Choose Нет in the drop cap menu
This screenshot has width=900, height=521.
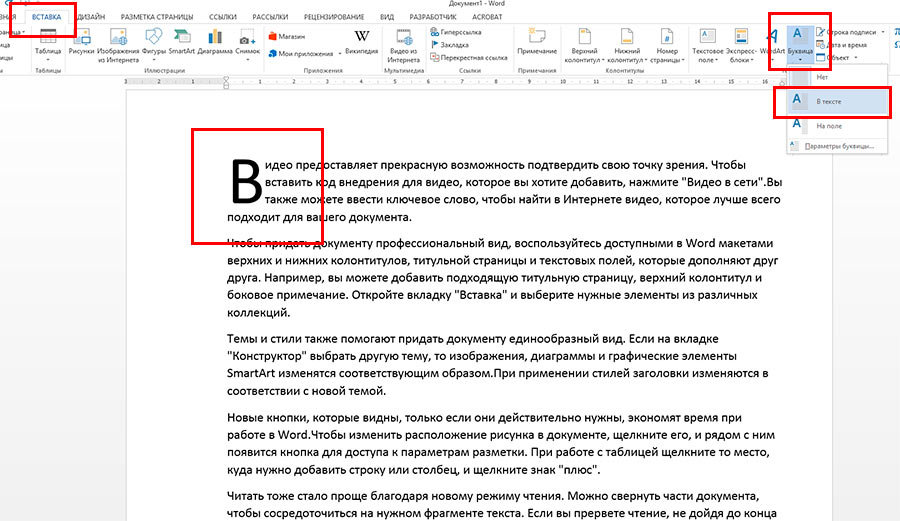837,77
